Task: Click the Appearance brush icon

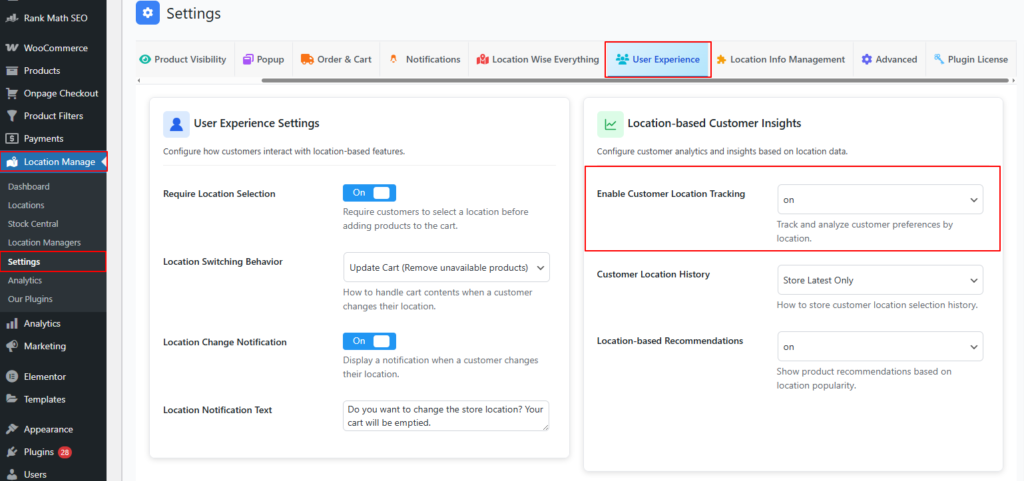Action: (12, 429)
